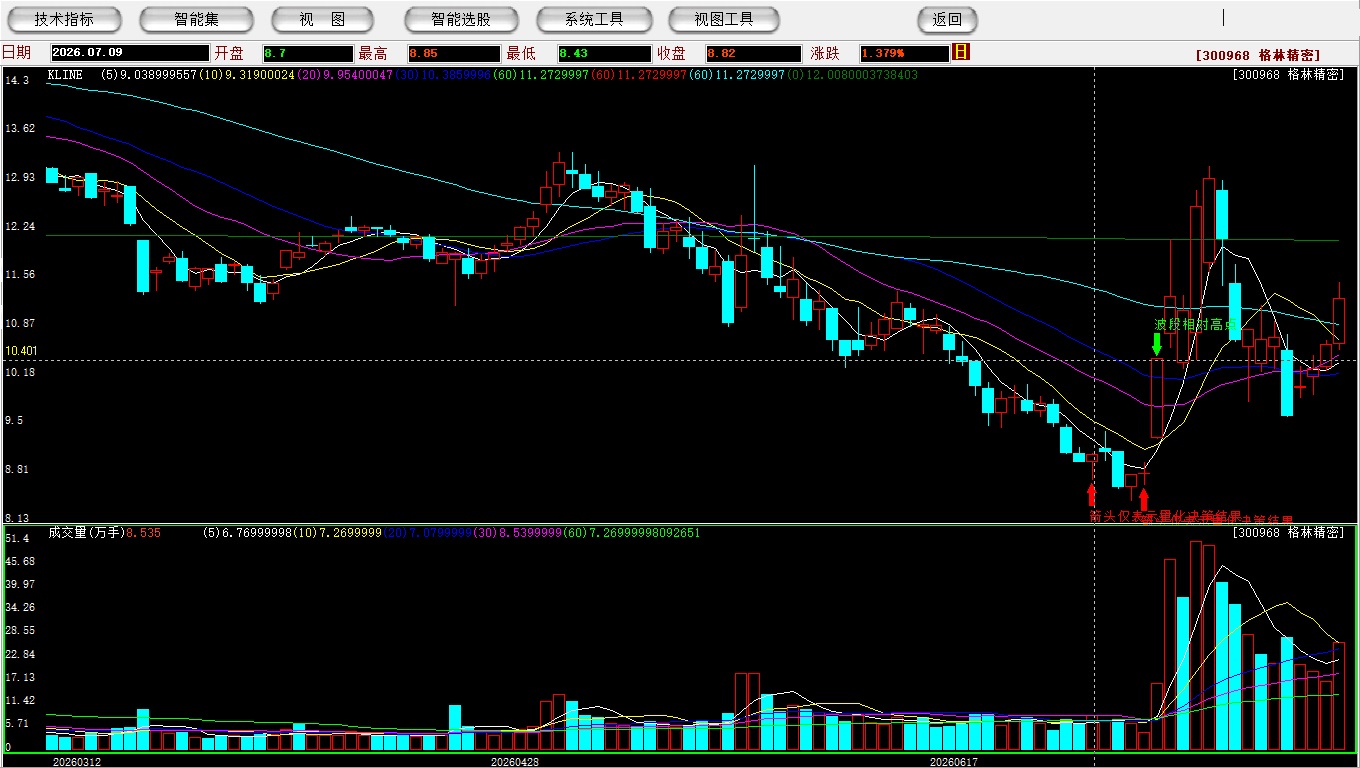Image resolution: width=1360 pixels, height=768 pixels.
Task: Click the 20260312 date label on axis
Action: pyautogui.click(x=76, y=762)
